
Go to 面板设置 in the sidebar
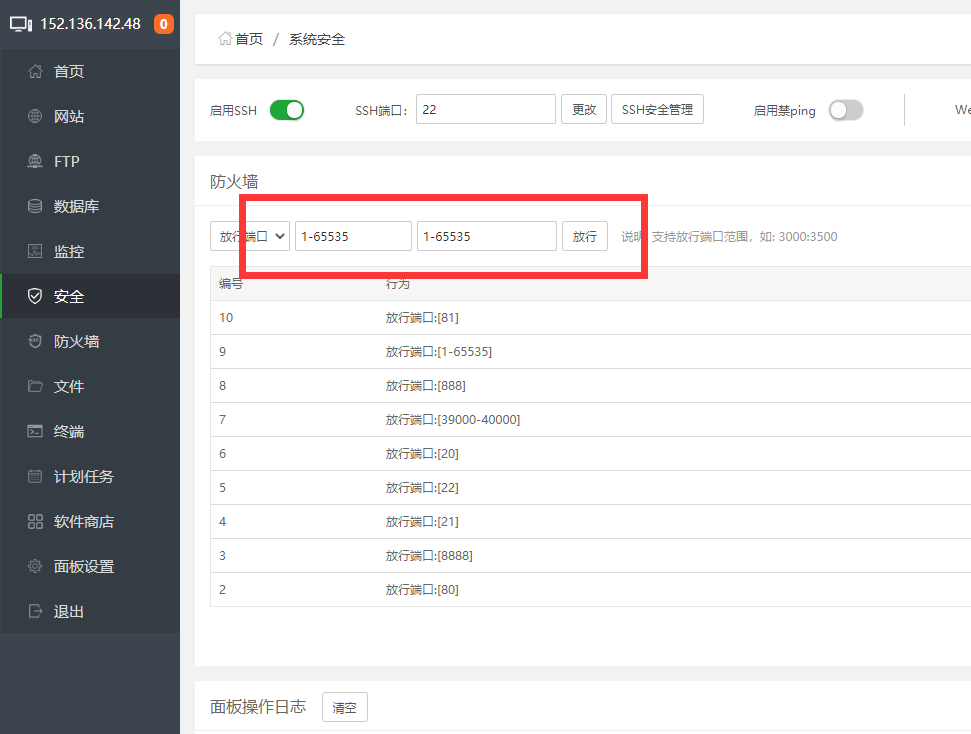tap(83, 566)
